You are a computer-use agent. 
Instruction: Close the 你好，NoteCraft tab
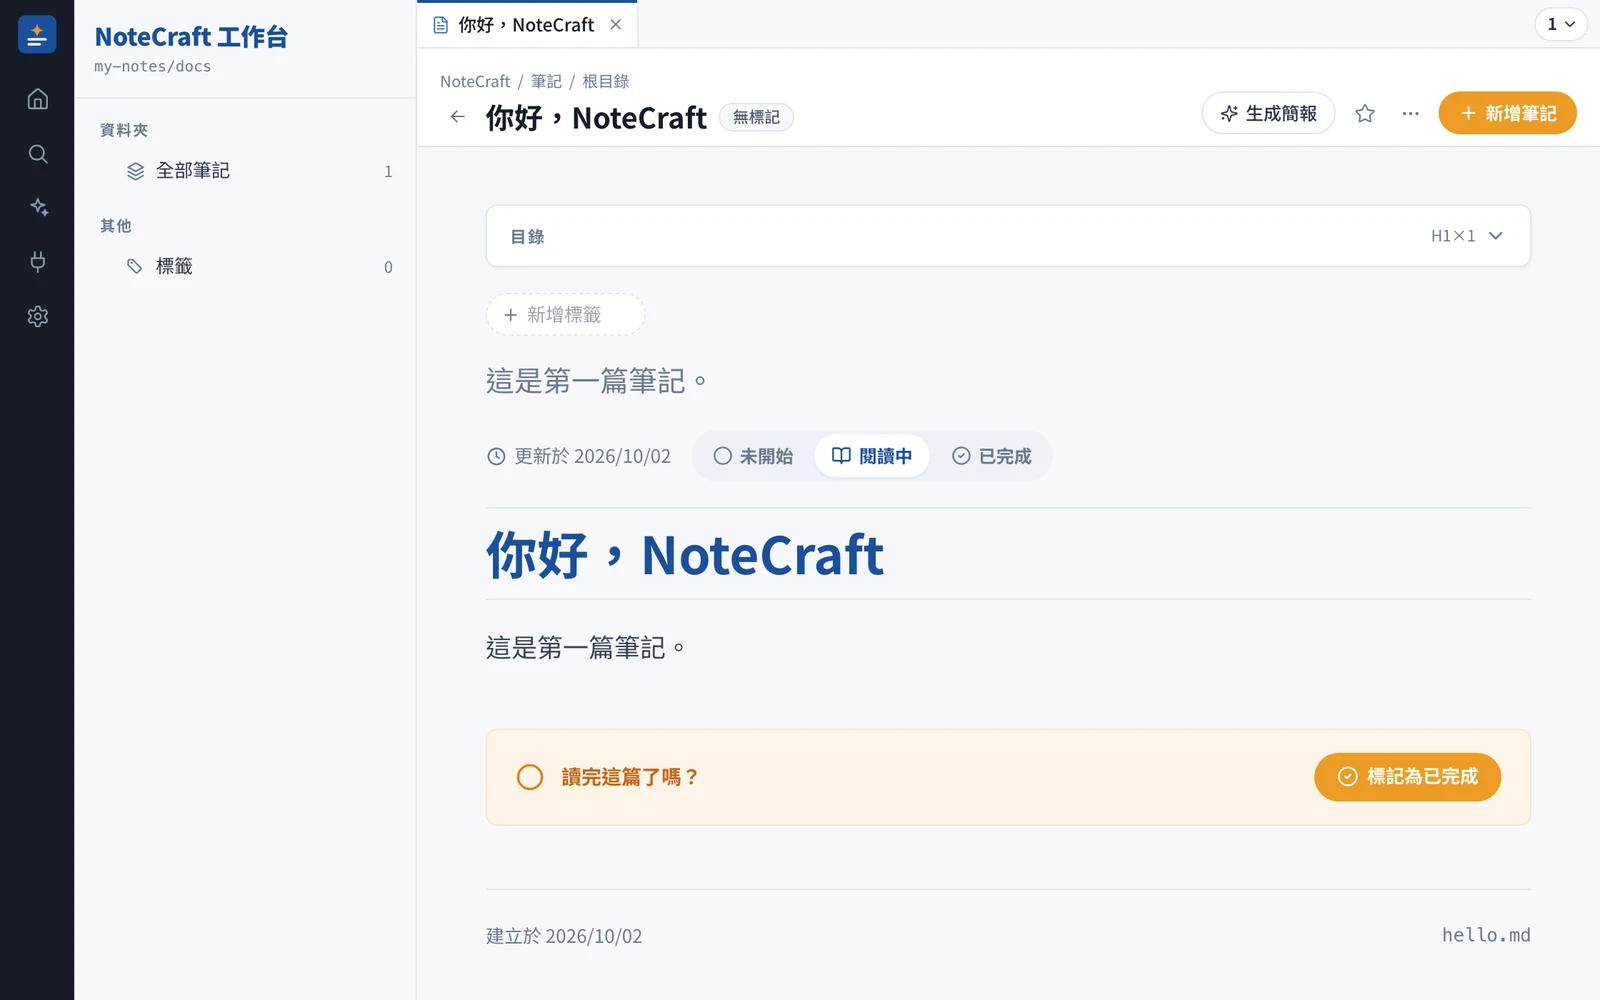click(616, 25)
